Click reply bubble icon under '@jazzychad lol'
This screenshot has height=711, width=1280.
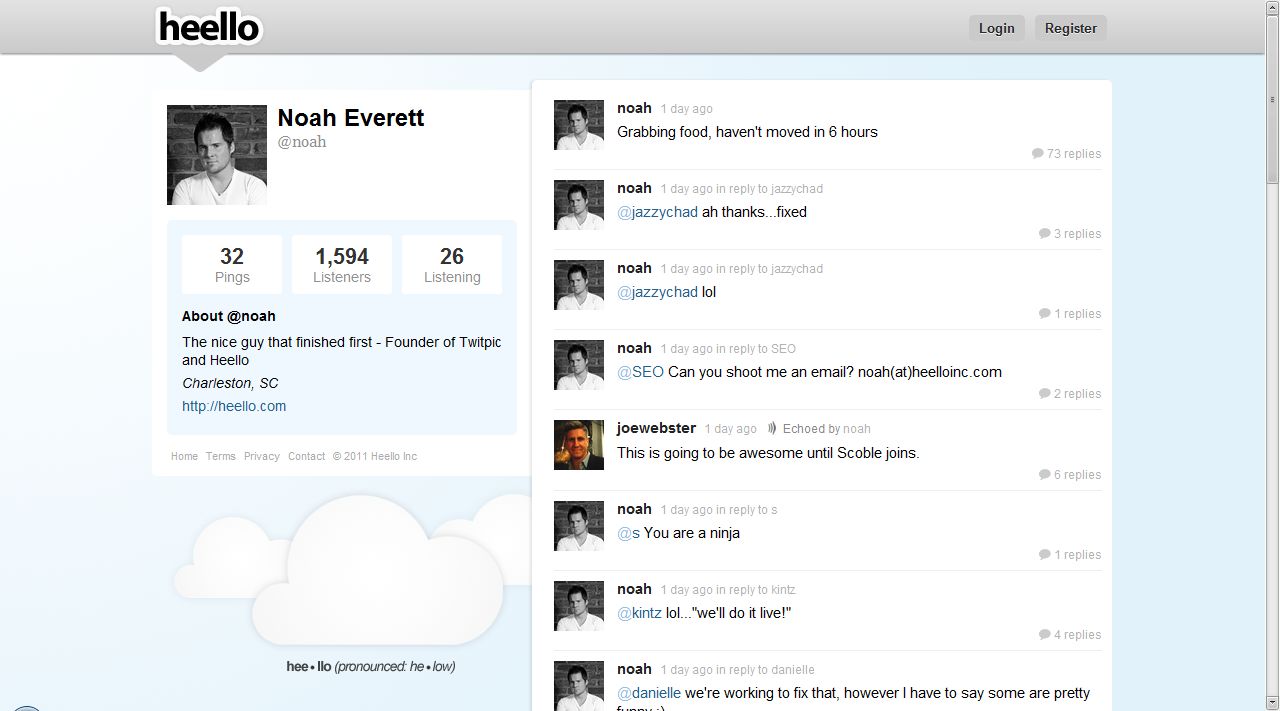tap(1045, 314)
